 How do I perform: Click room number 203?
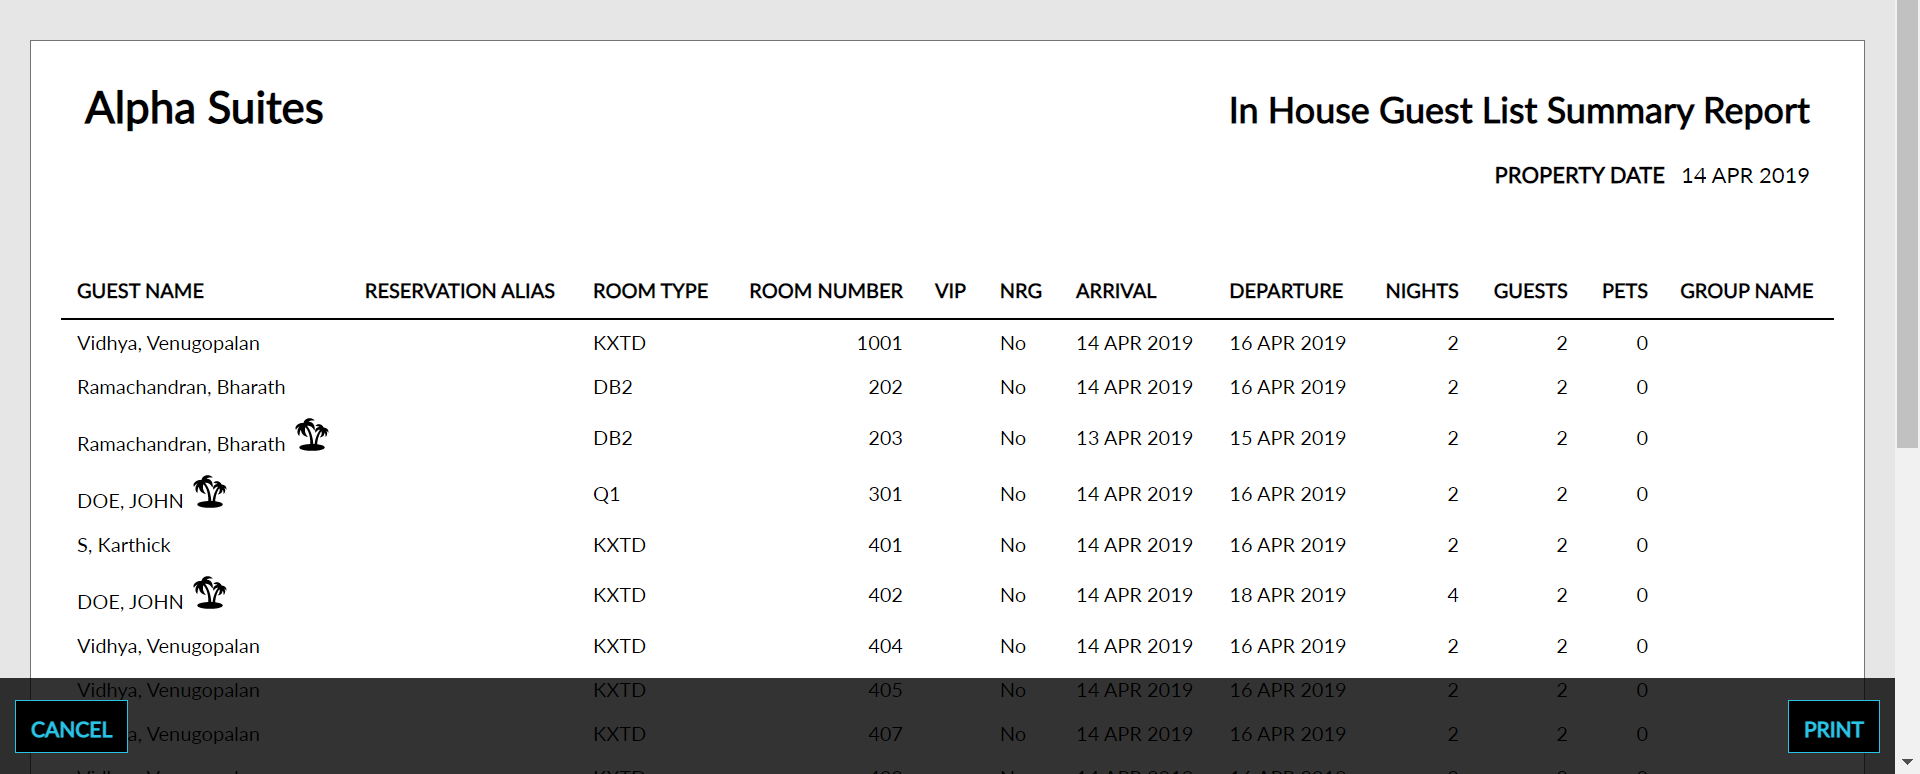(x=885, y=438)
